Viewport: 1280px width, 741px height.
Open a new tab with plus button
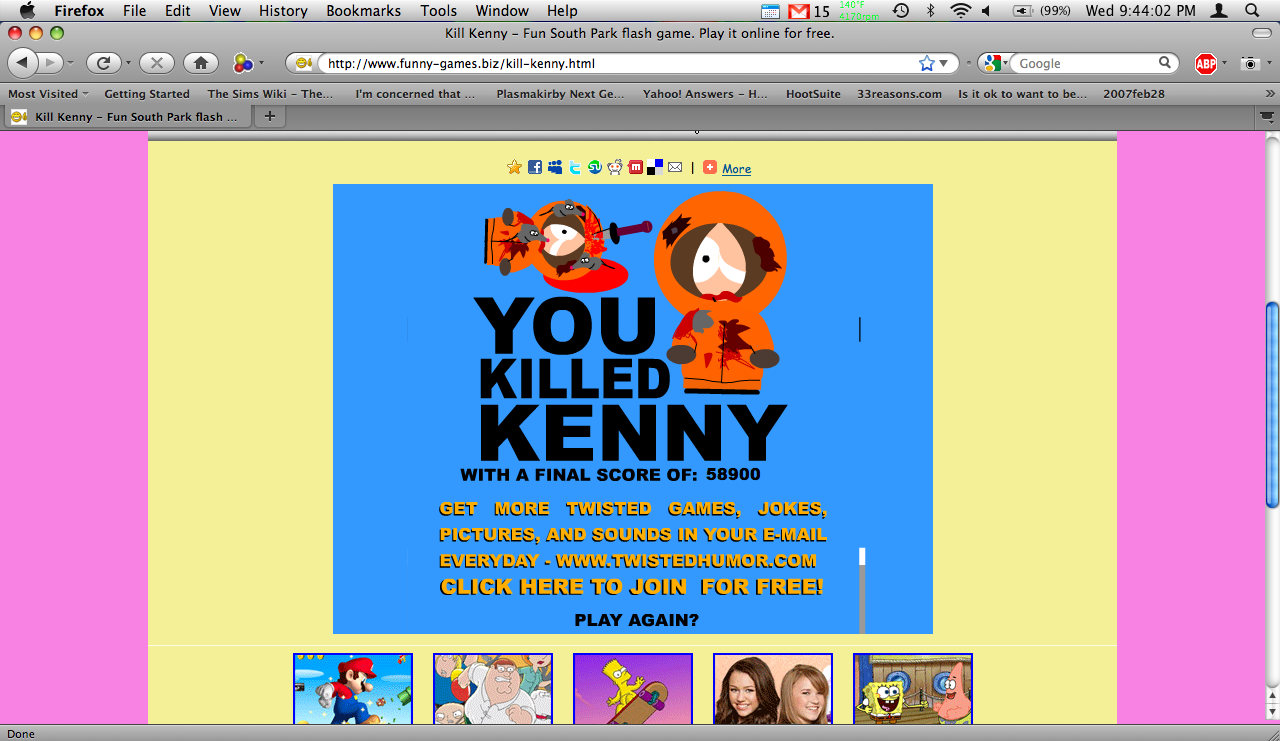[269, 117]
